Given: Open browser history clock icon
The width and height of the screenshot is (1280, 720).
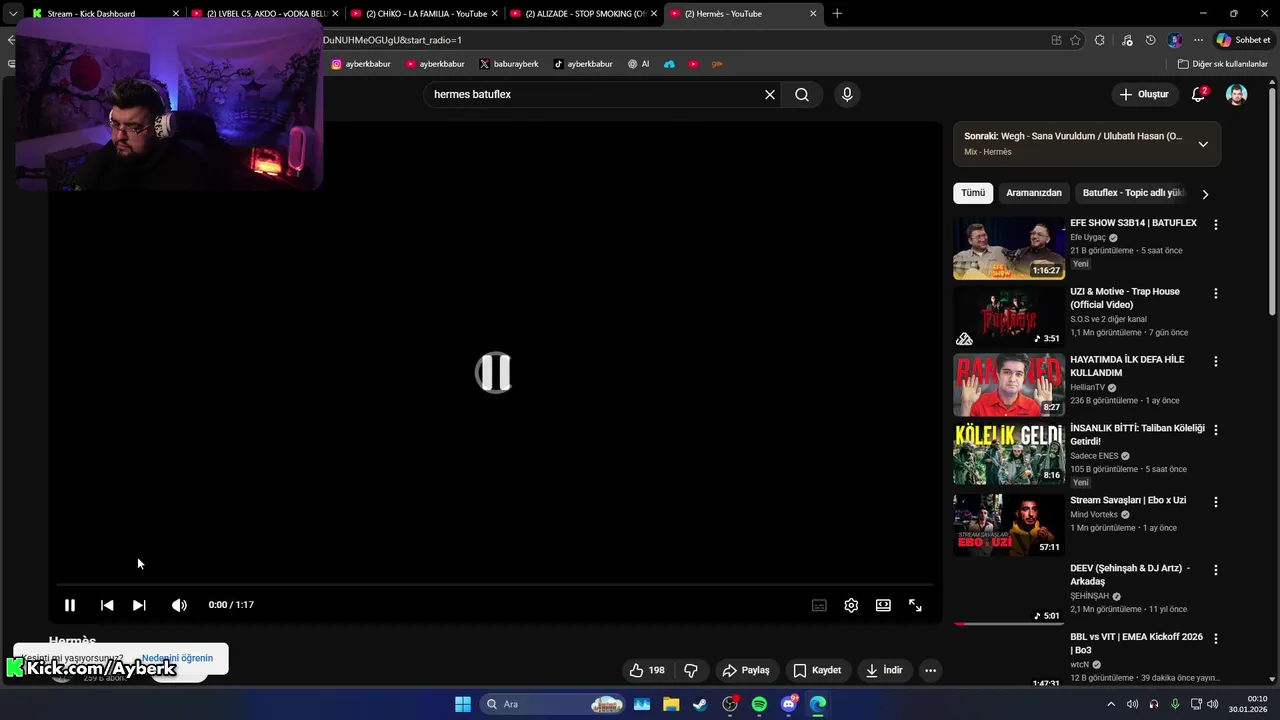Looking at the screenshot, I should point(1151,40).
